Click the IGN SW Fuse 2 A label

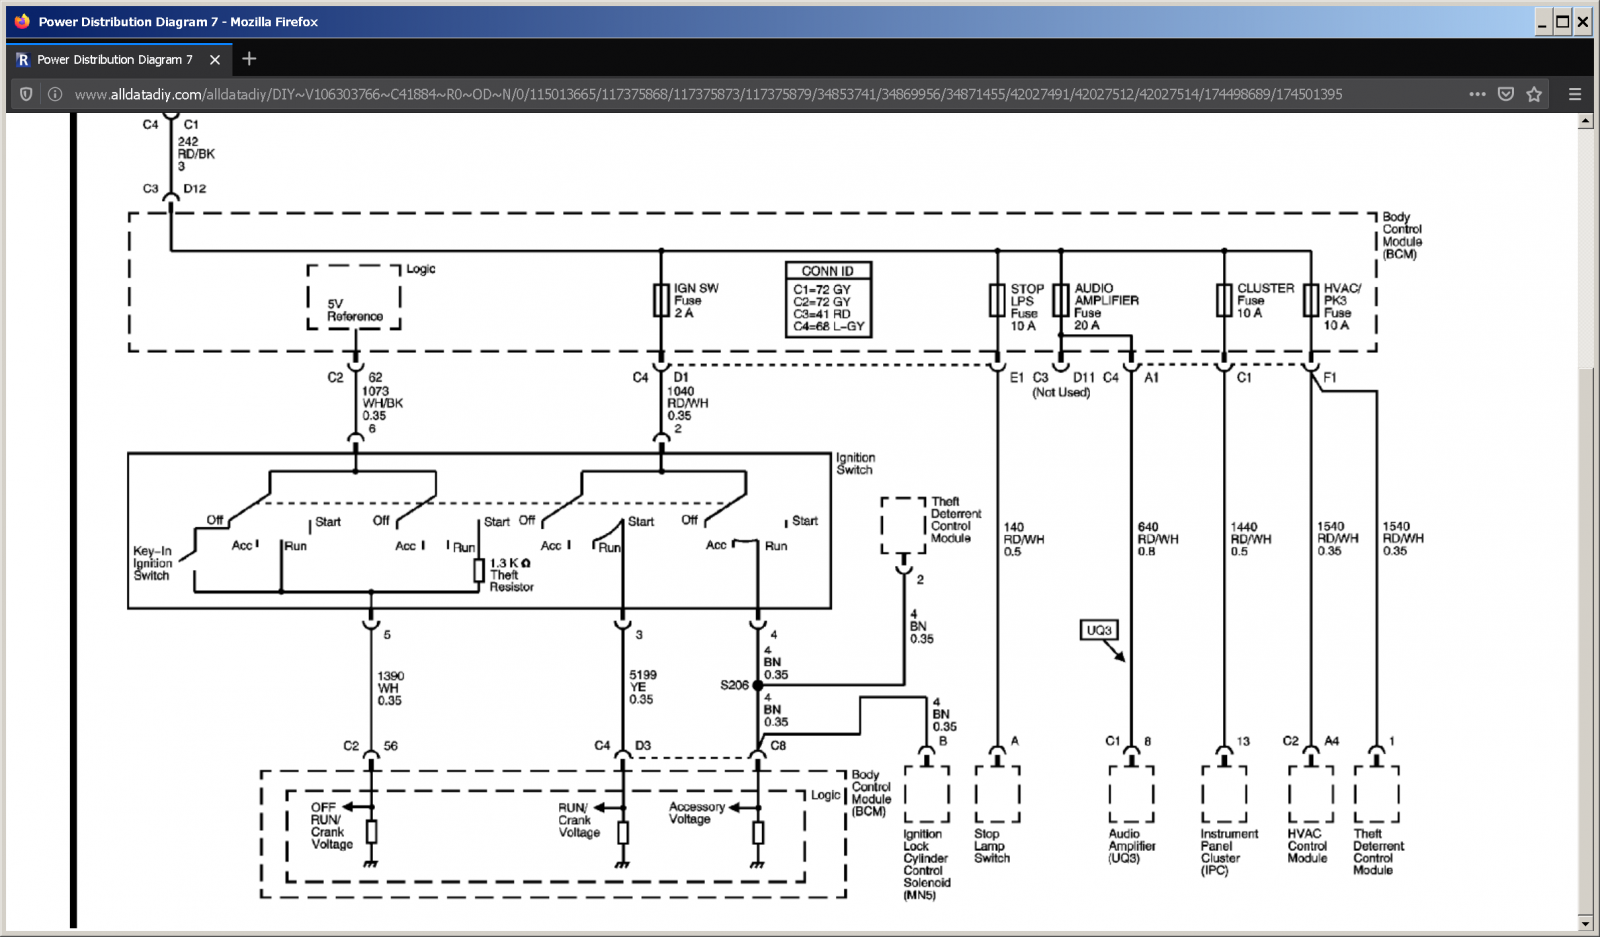point(696,300)
